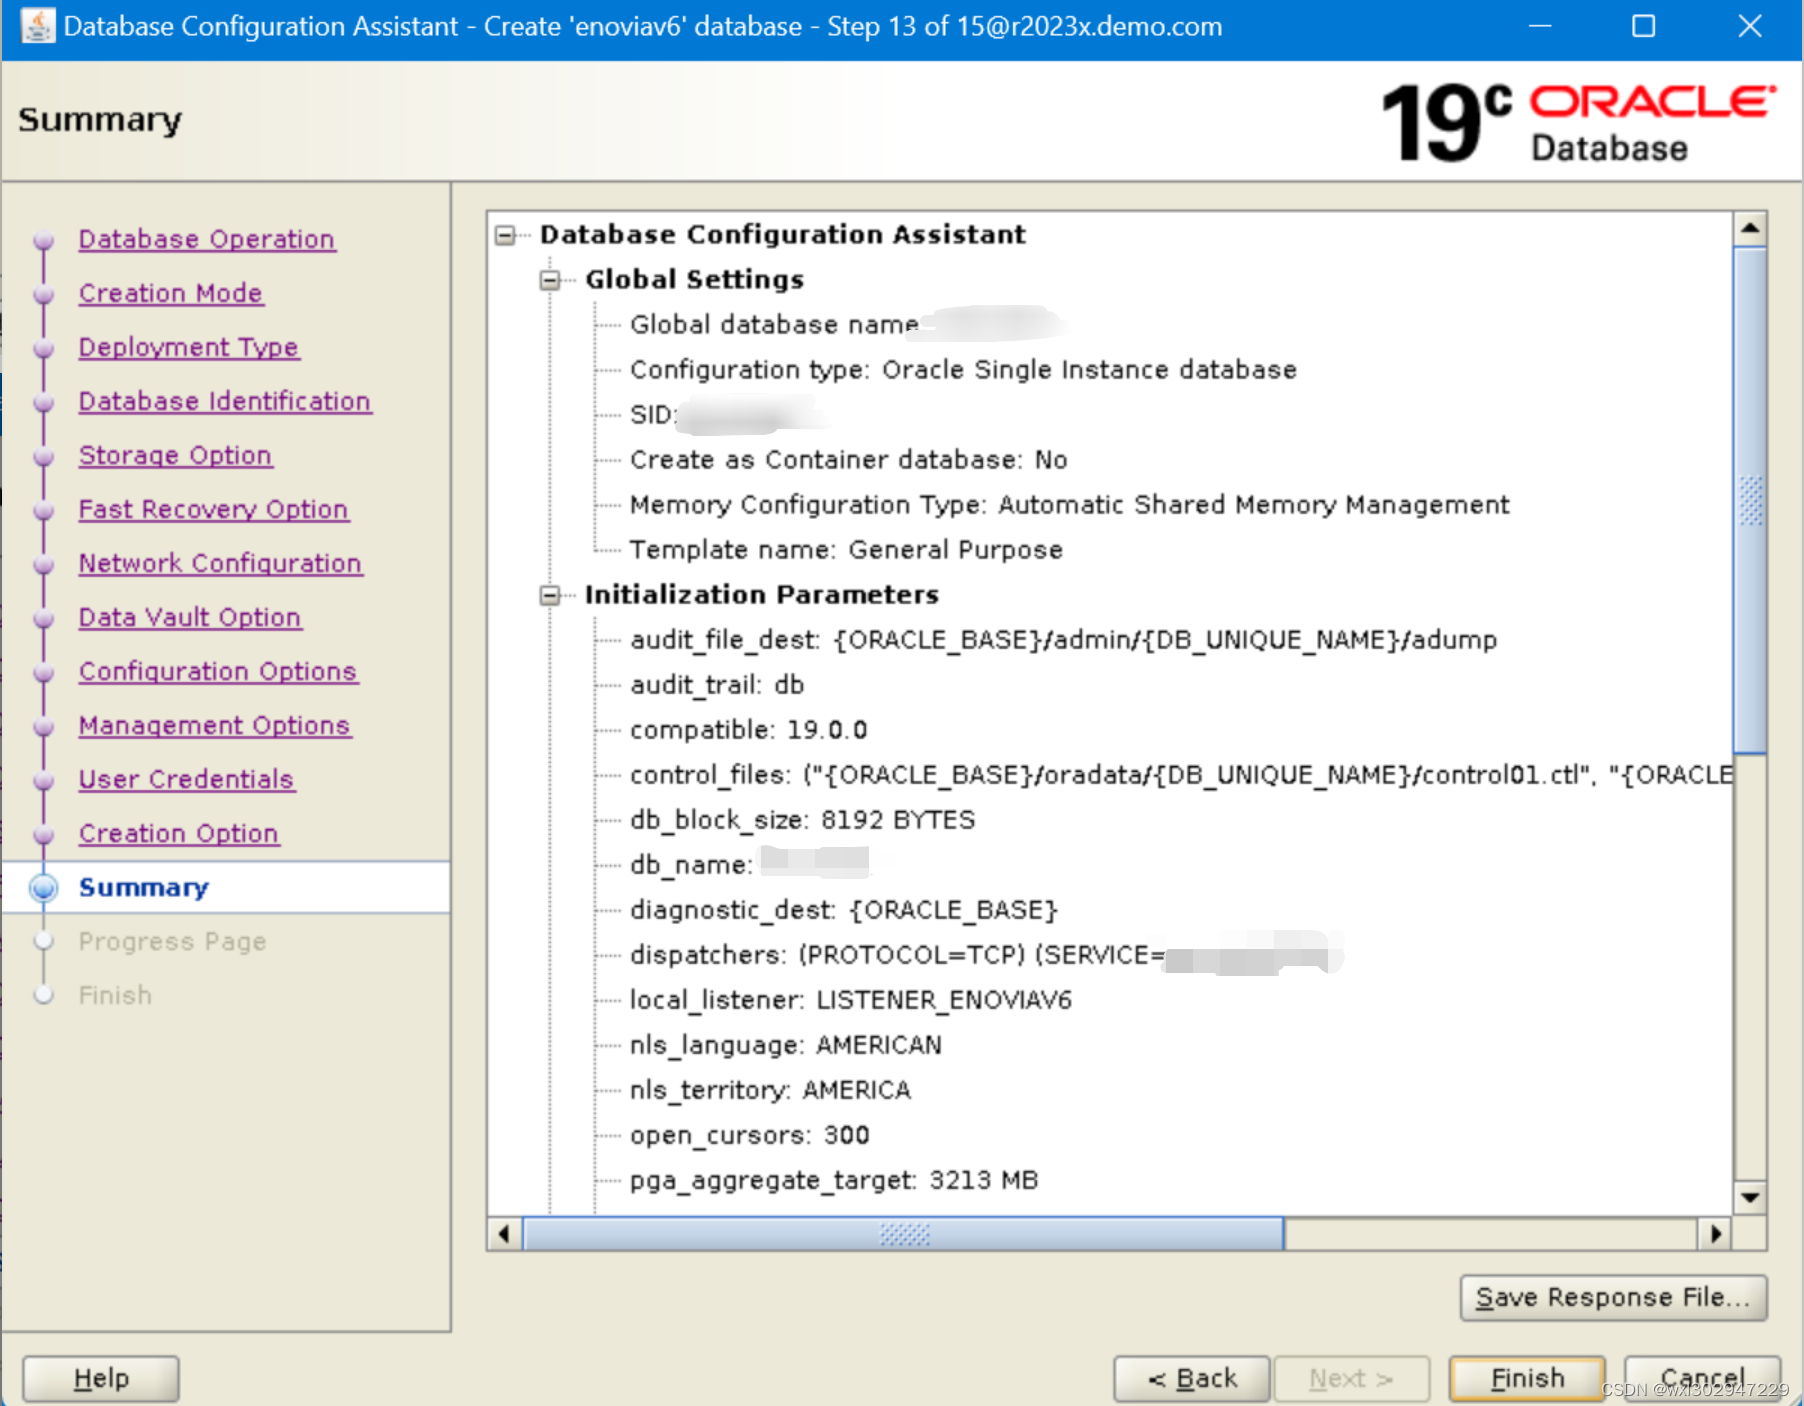Click the horizontal scrollbar right arrow

click(1715, 1234)
